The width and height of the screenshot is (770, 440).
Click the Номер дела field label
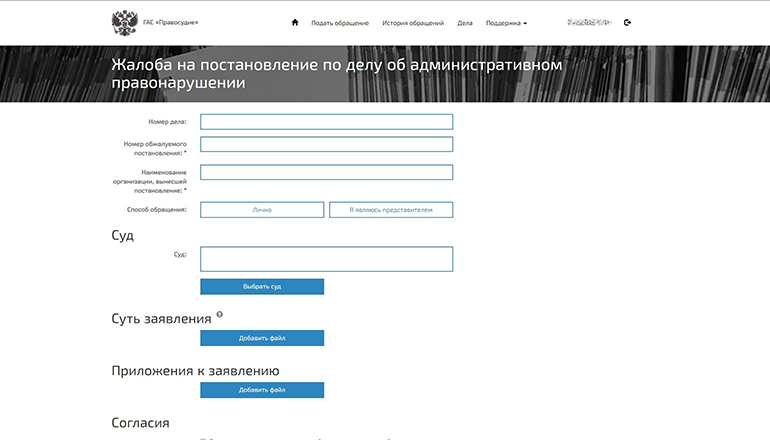click(x=167, y=122)
